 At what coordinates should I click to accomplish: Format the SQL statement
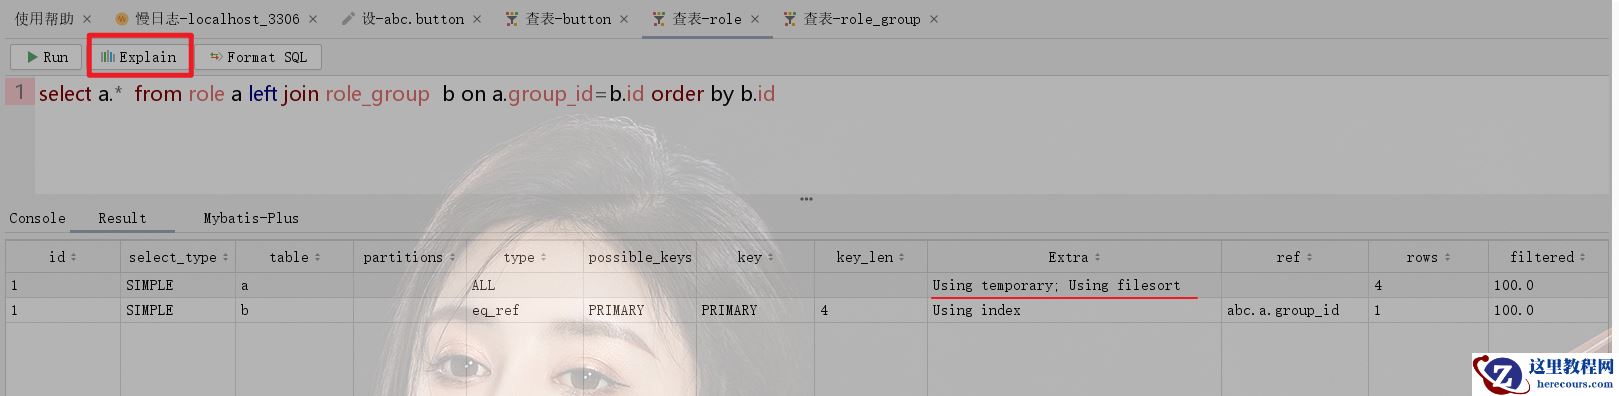[x=258, y=57]
